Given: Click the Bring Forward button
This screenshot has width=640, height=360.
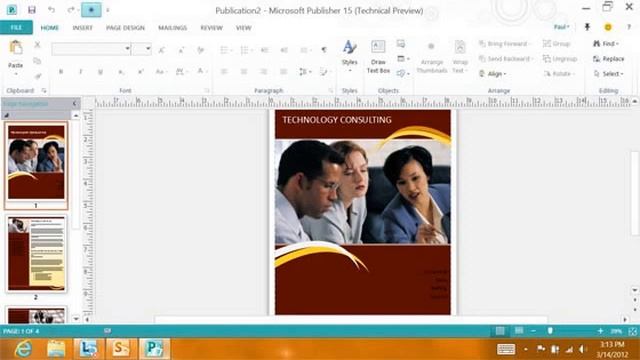Looking at the screenshot, I should (x=505, y=44).
